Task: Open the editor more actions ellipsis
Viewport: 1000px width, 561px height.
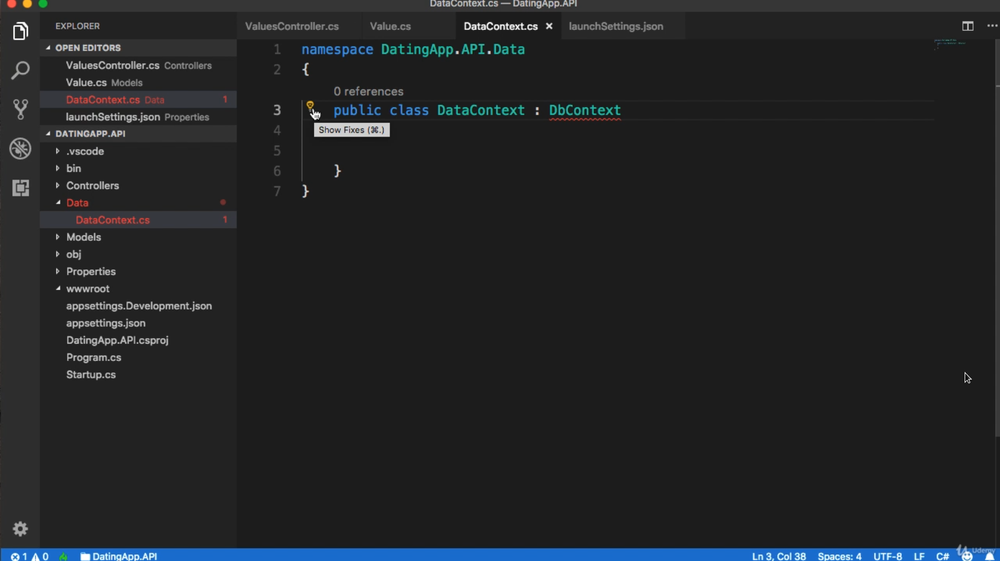Action: pos(992,26)
